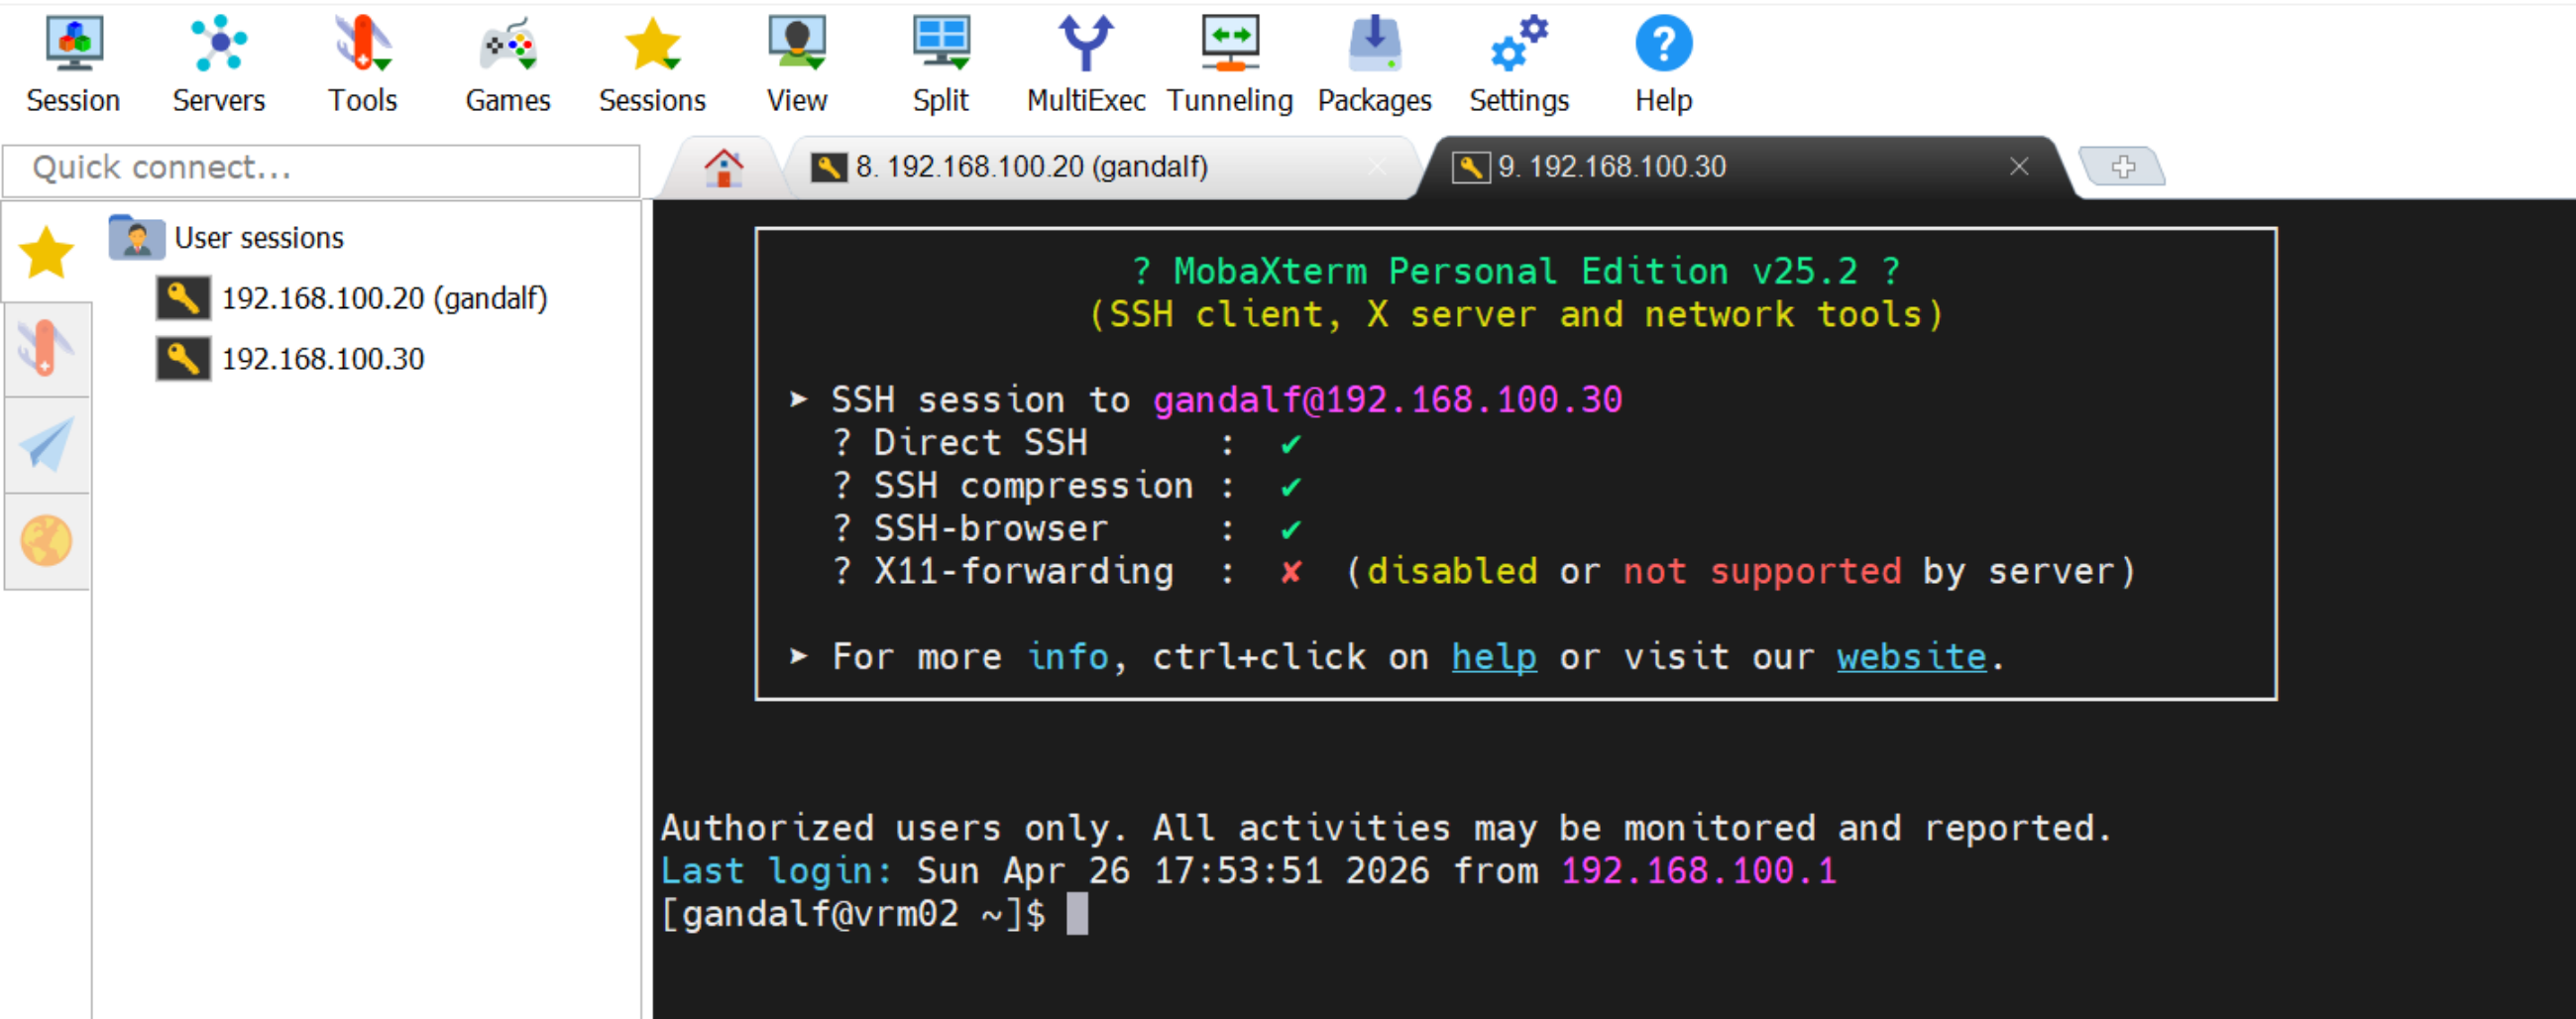Select the sidebar Sftp globe tab
The height and width of the screenshot is (1019, 2576).
pyautogui.click(x=46, y=541)
